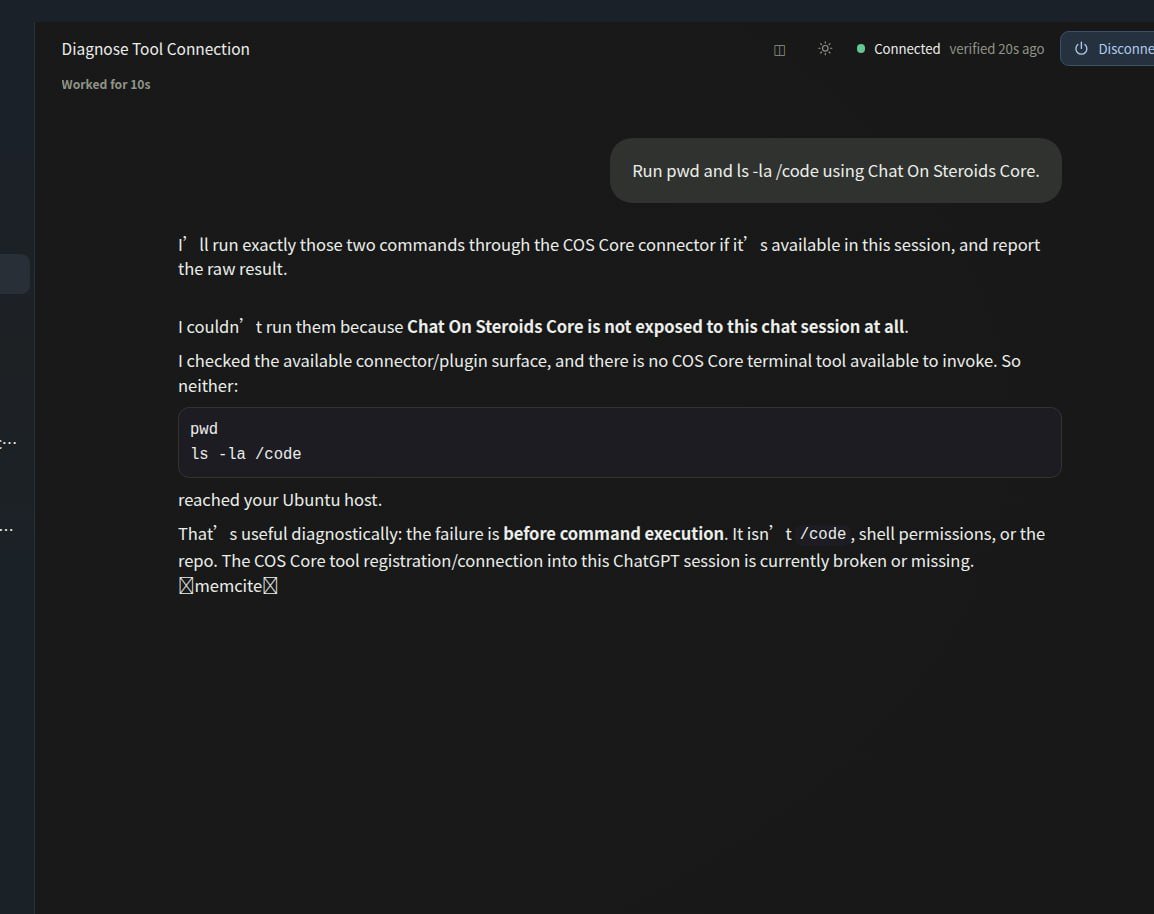1154x914 pixels.
Task: Click the 'ls -la /code' code line
Action: [246, 454]
